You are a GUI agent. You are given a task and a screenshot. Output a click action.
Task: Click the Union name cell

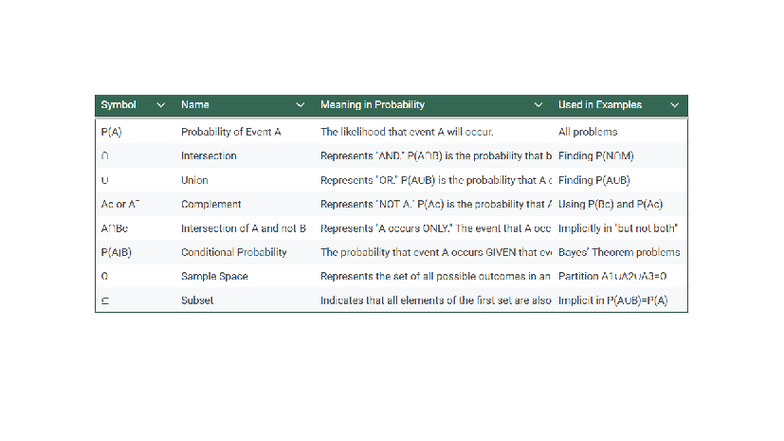coord(194,180)
